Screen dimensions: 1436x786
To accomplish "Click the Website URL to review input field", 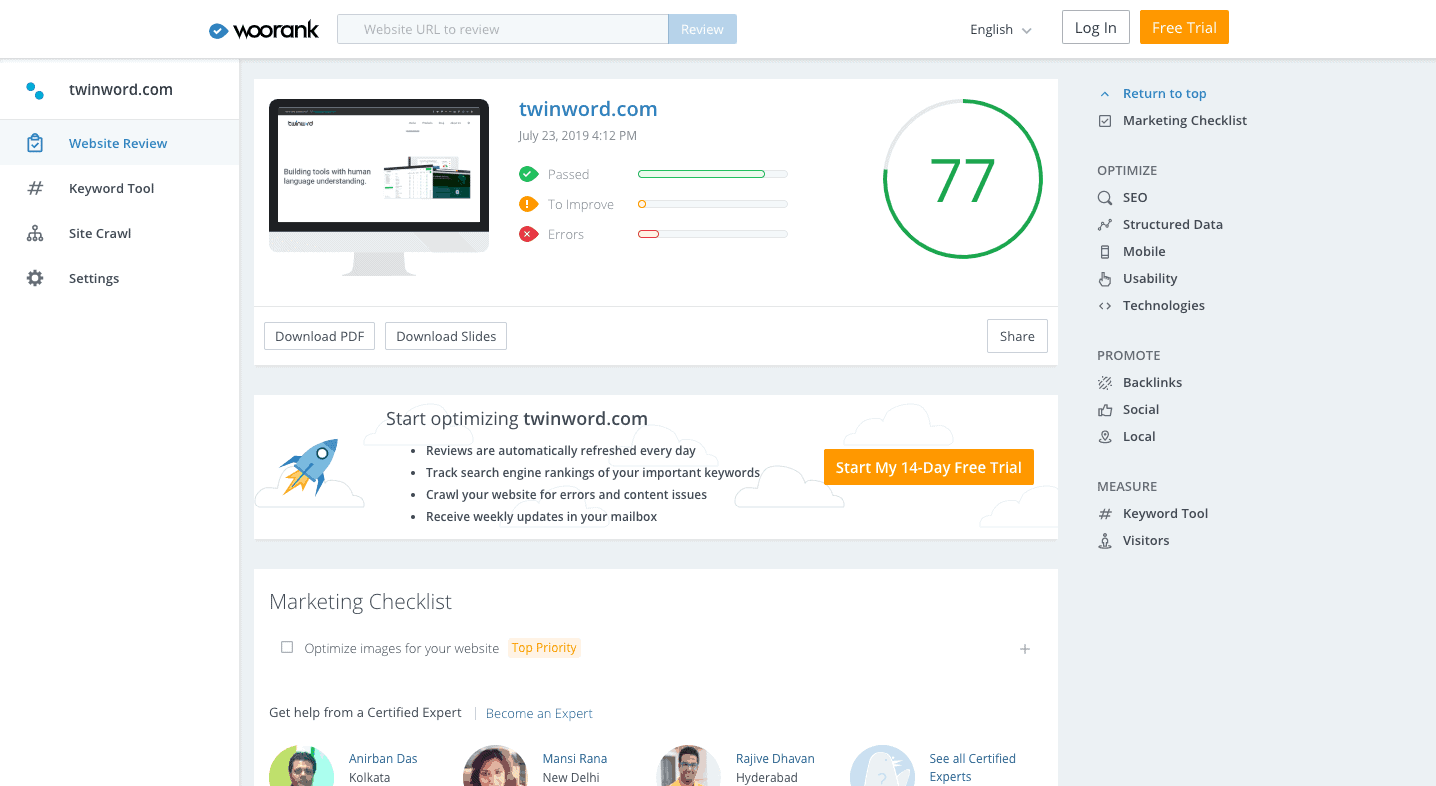I will pyautogui.click(x=503, y=29).
